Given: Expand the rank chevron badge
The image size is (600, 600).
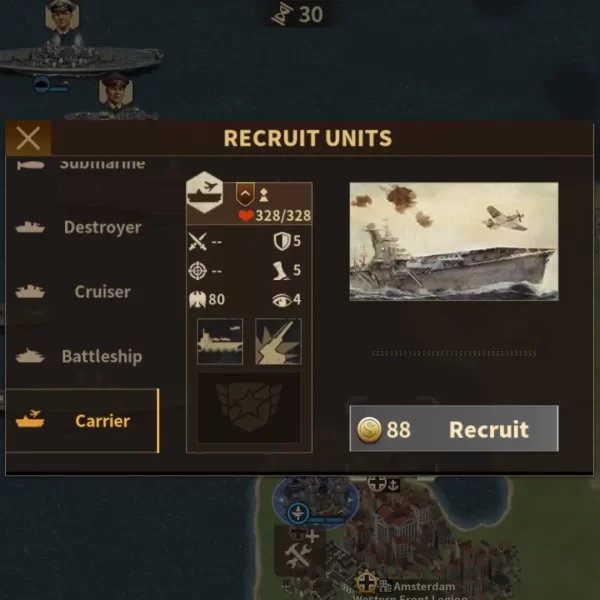Looking at the screenshot, I should click(x=245, y=194).
